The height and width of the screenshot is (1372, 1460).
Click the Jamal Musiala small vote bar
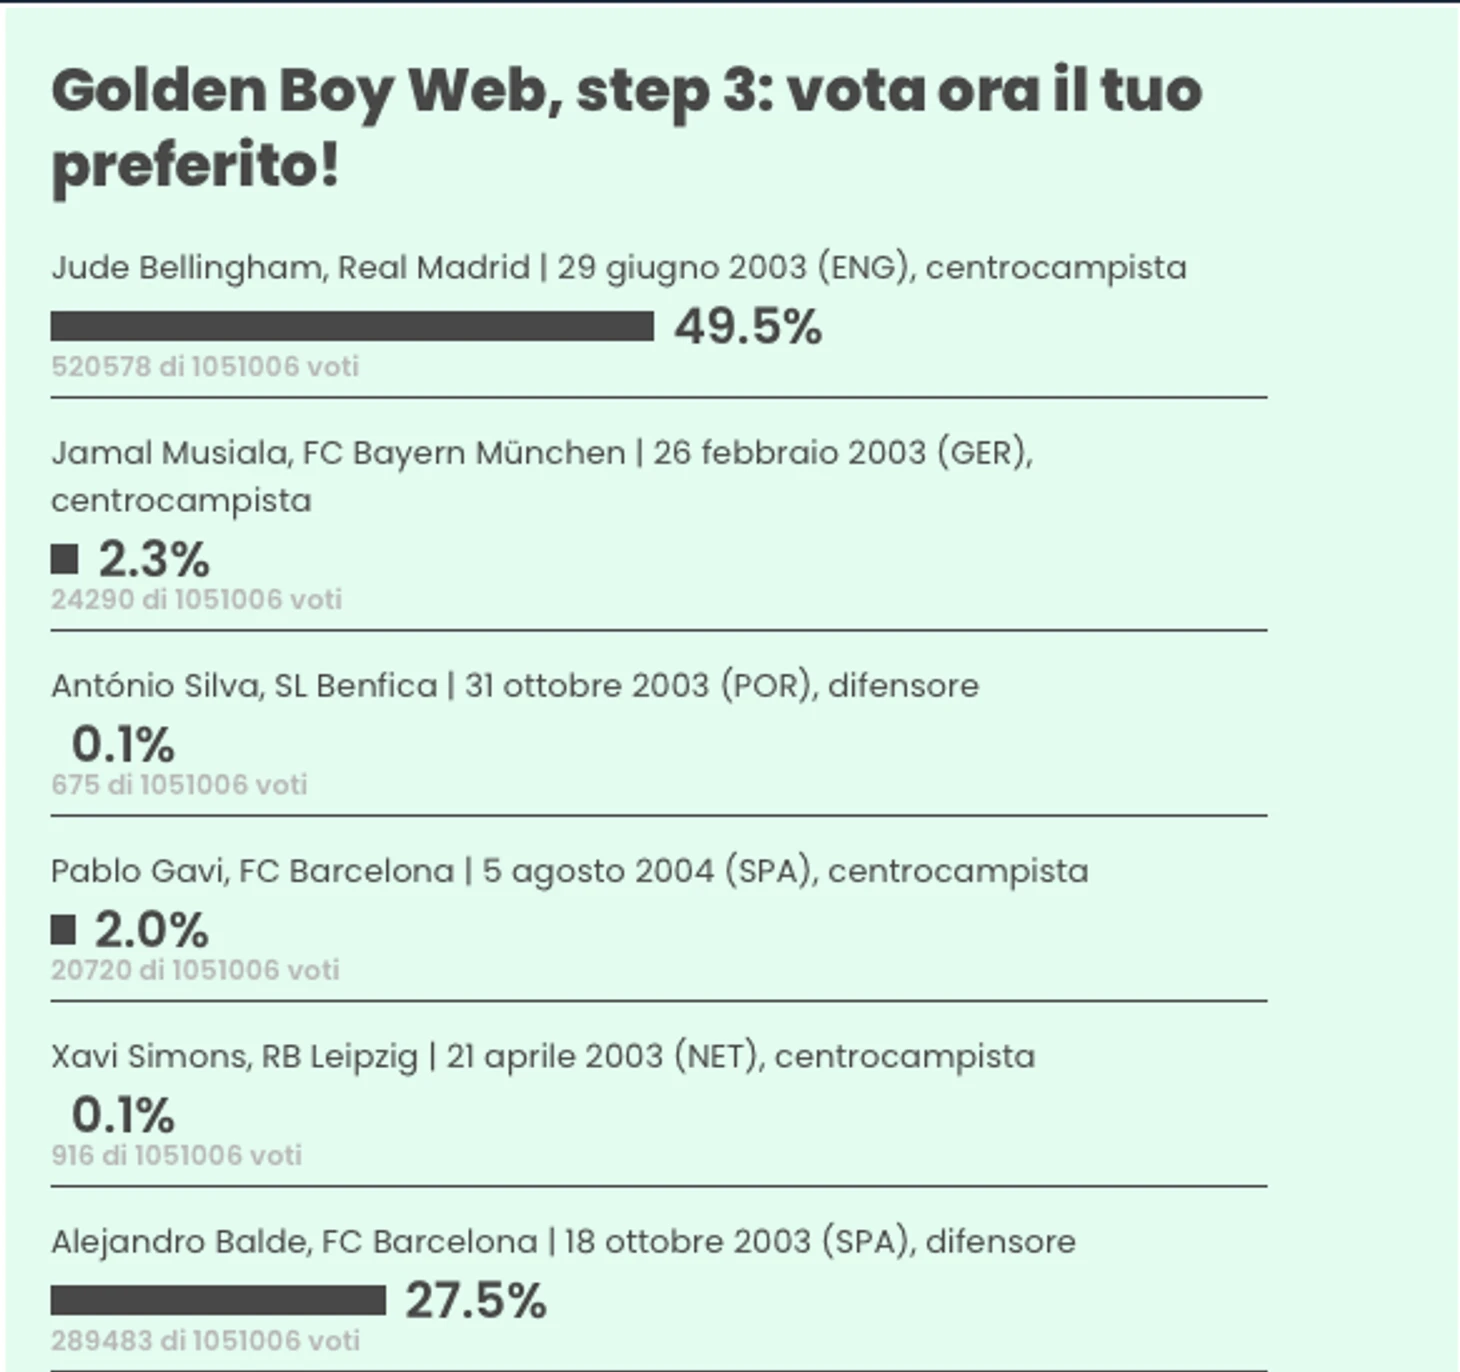click(x=64, y=559)
